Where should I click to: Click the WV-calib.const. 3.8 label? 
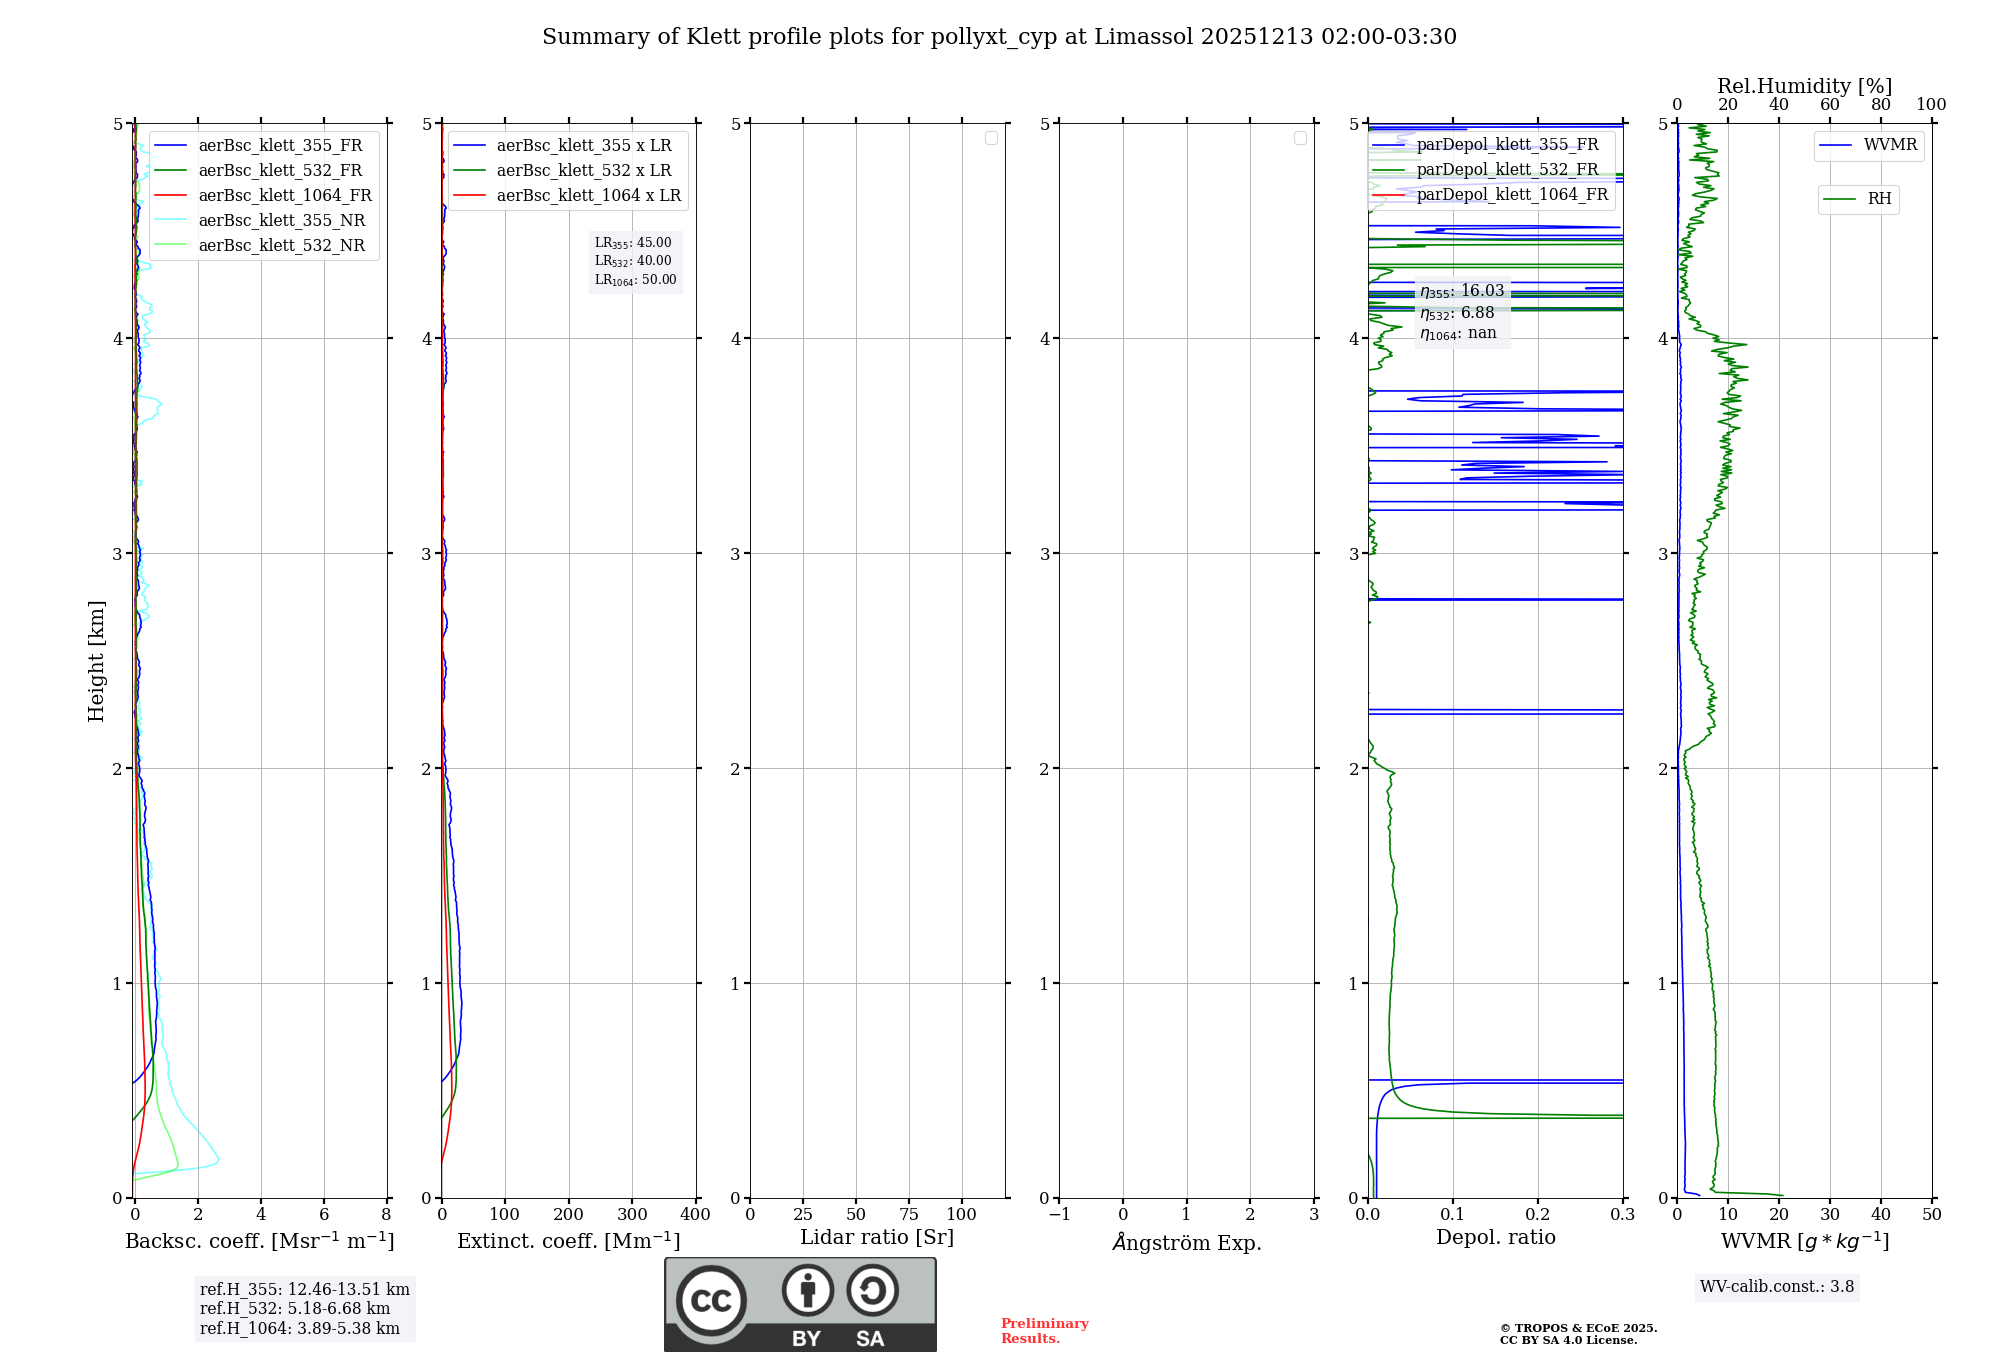pos(1776,1287)
